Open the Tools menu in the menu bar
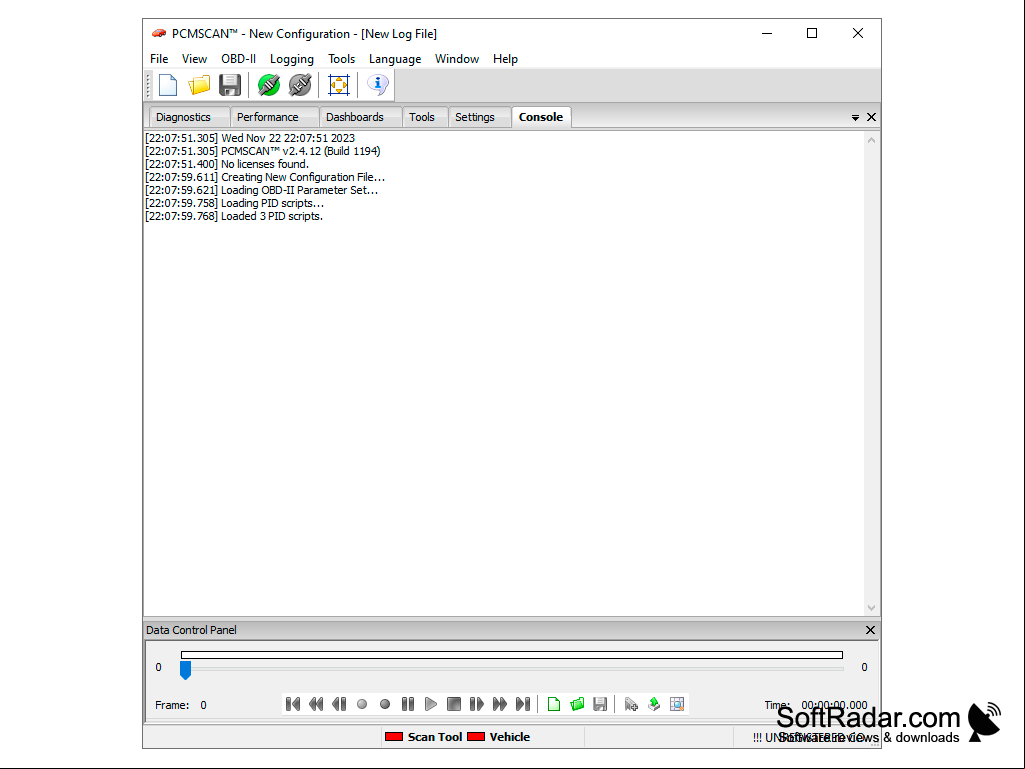 (x=341, y=59)
